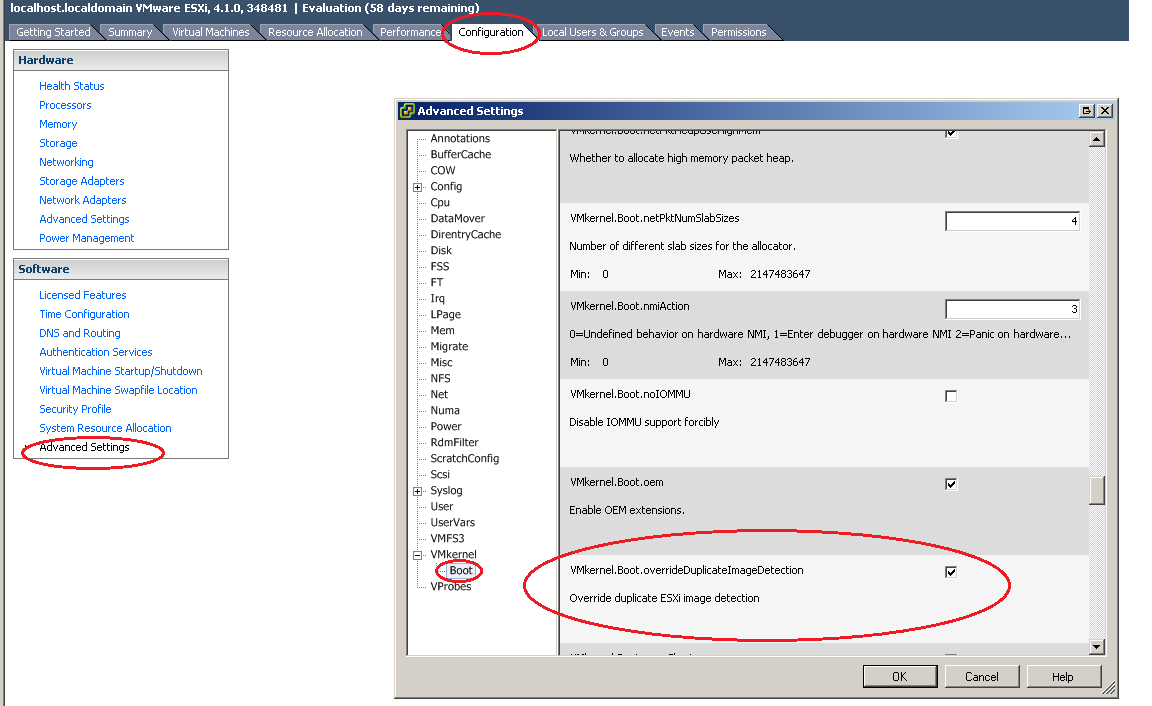The image size is (1152, 706).
Task: Click the settings list scrollbar thumb
Action: click(x=1097, y=491)
